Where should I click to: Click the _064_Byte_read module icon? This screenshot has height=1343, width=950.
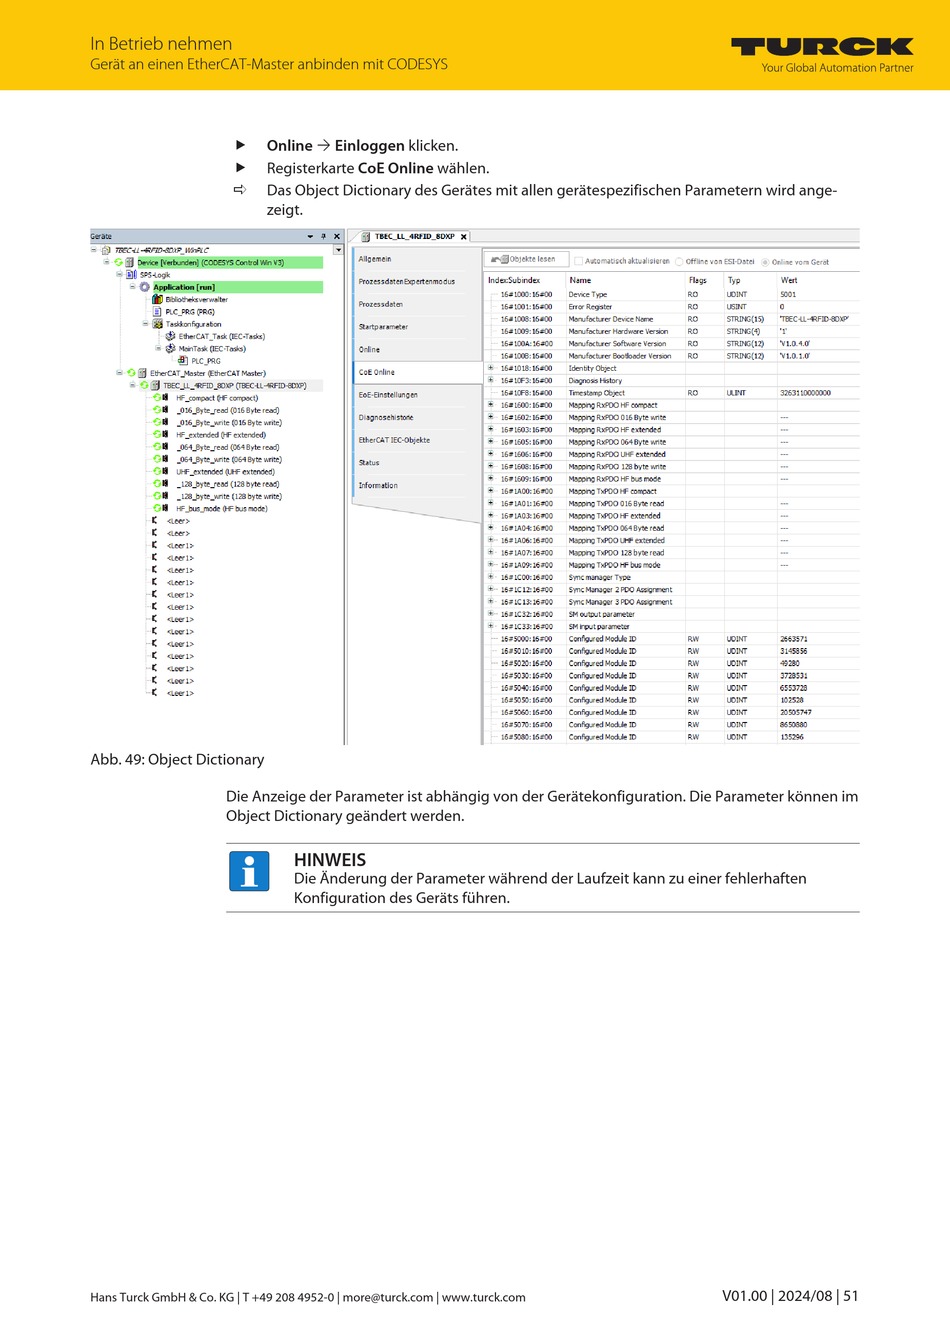165,447
